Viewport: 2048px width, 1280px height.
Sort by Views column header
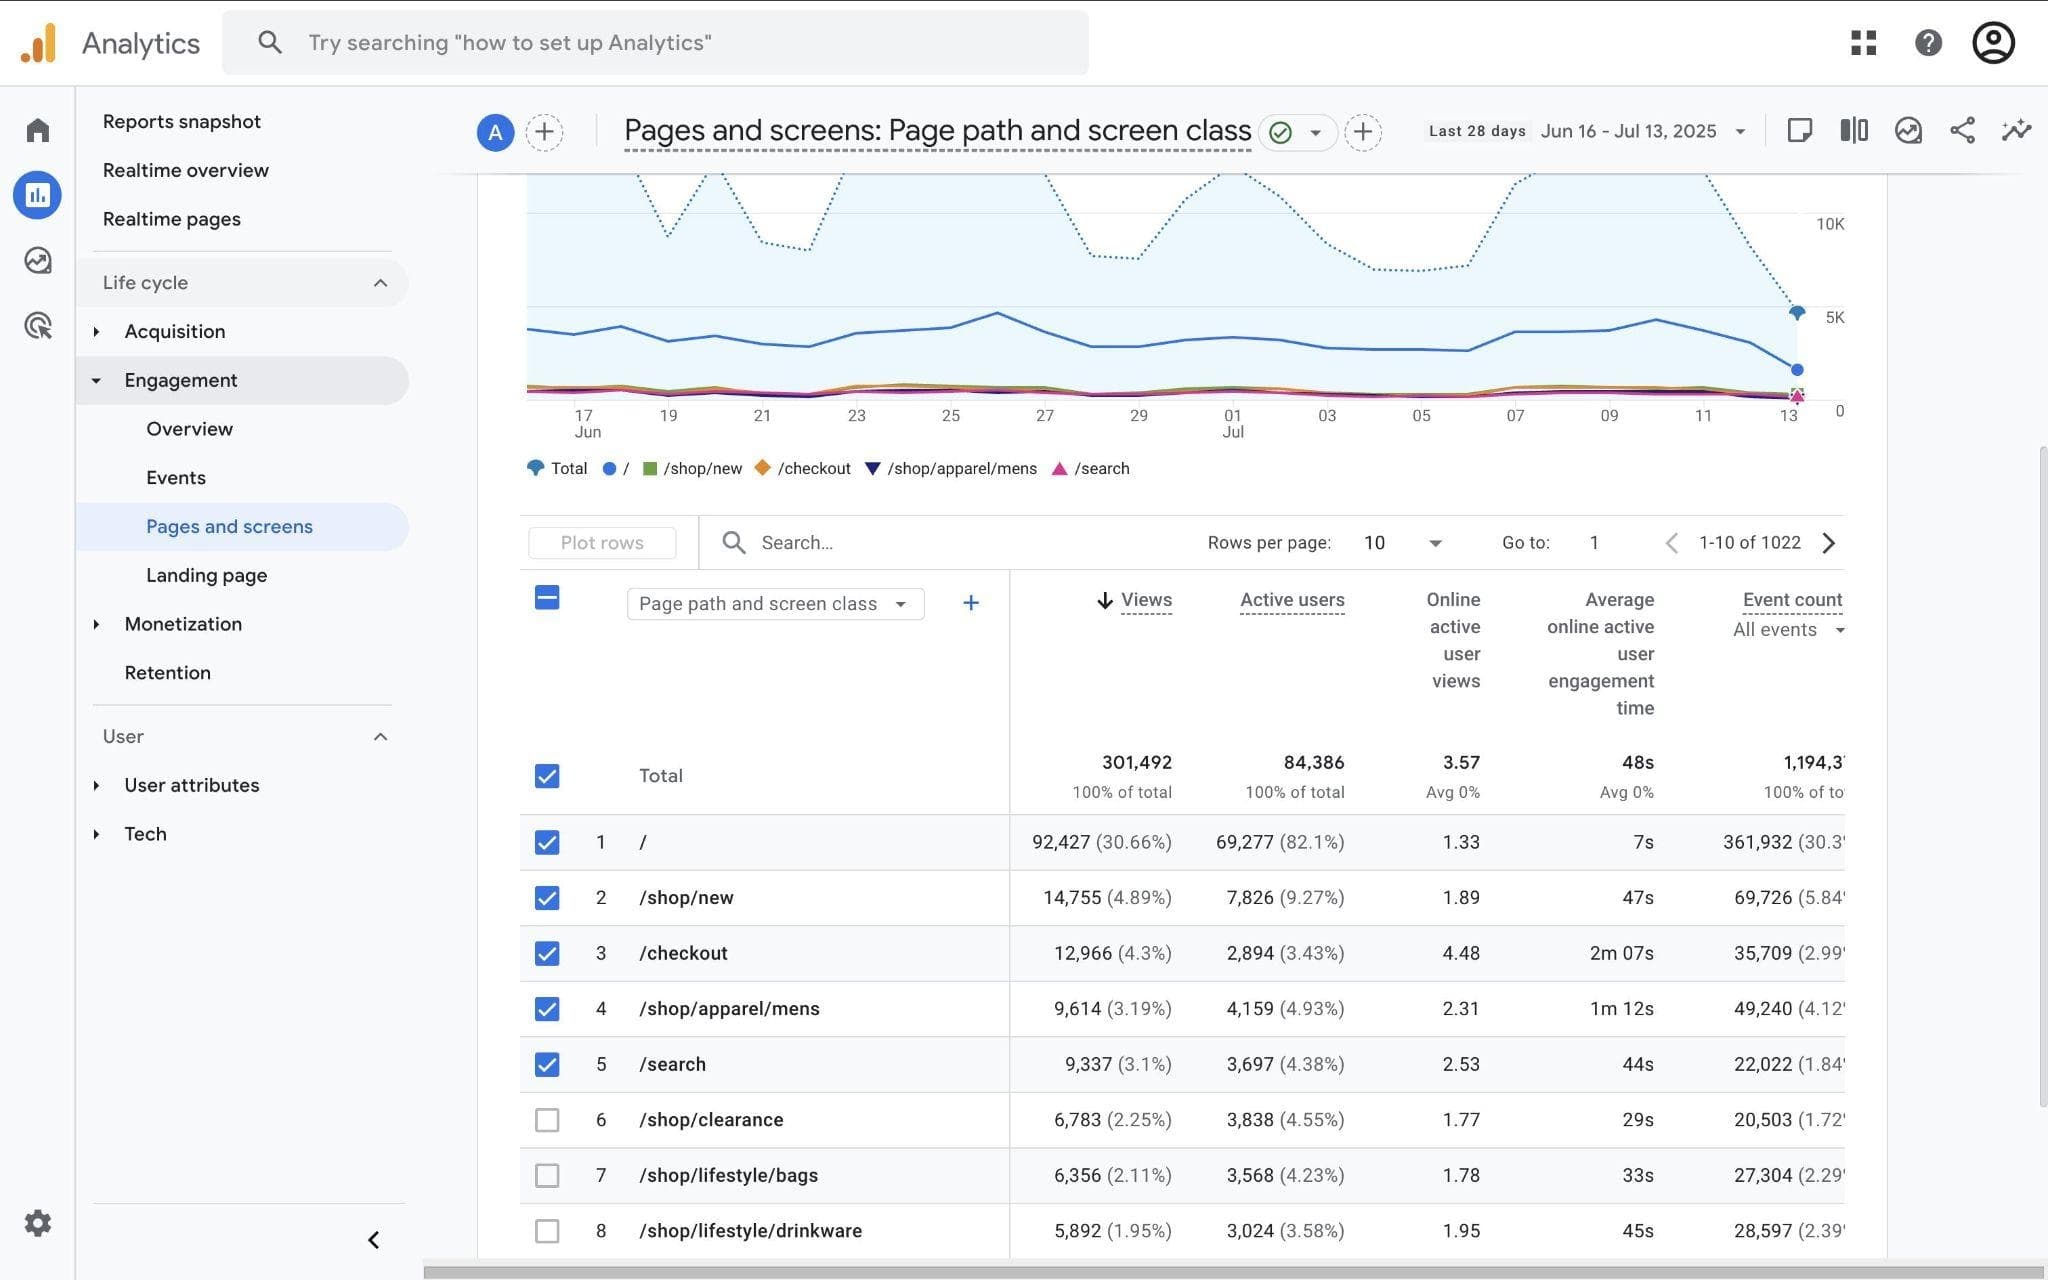[1146, 600]
